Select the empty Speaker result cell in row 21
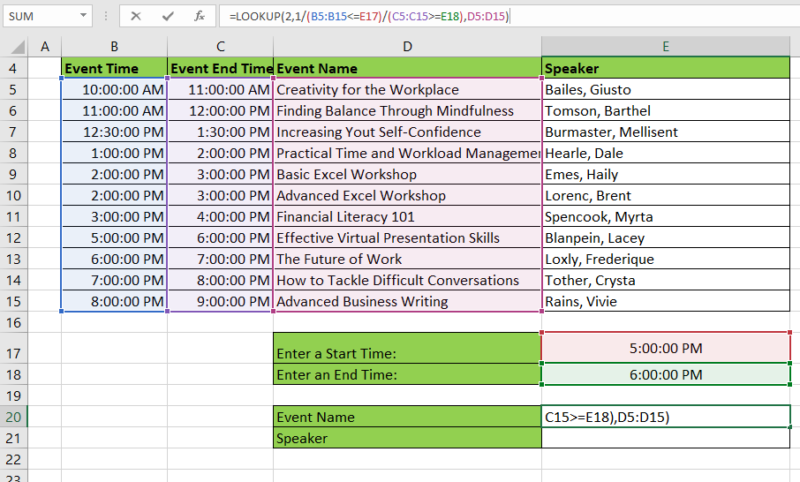800x482 pixels. coord(665,438)
